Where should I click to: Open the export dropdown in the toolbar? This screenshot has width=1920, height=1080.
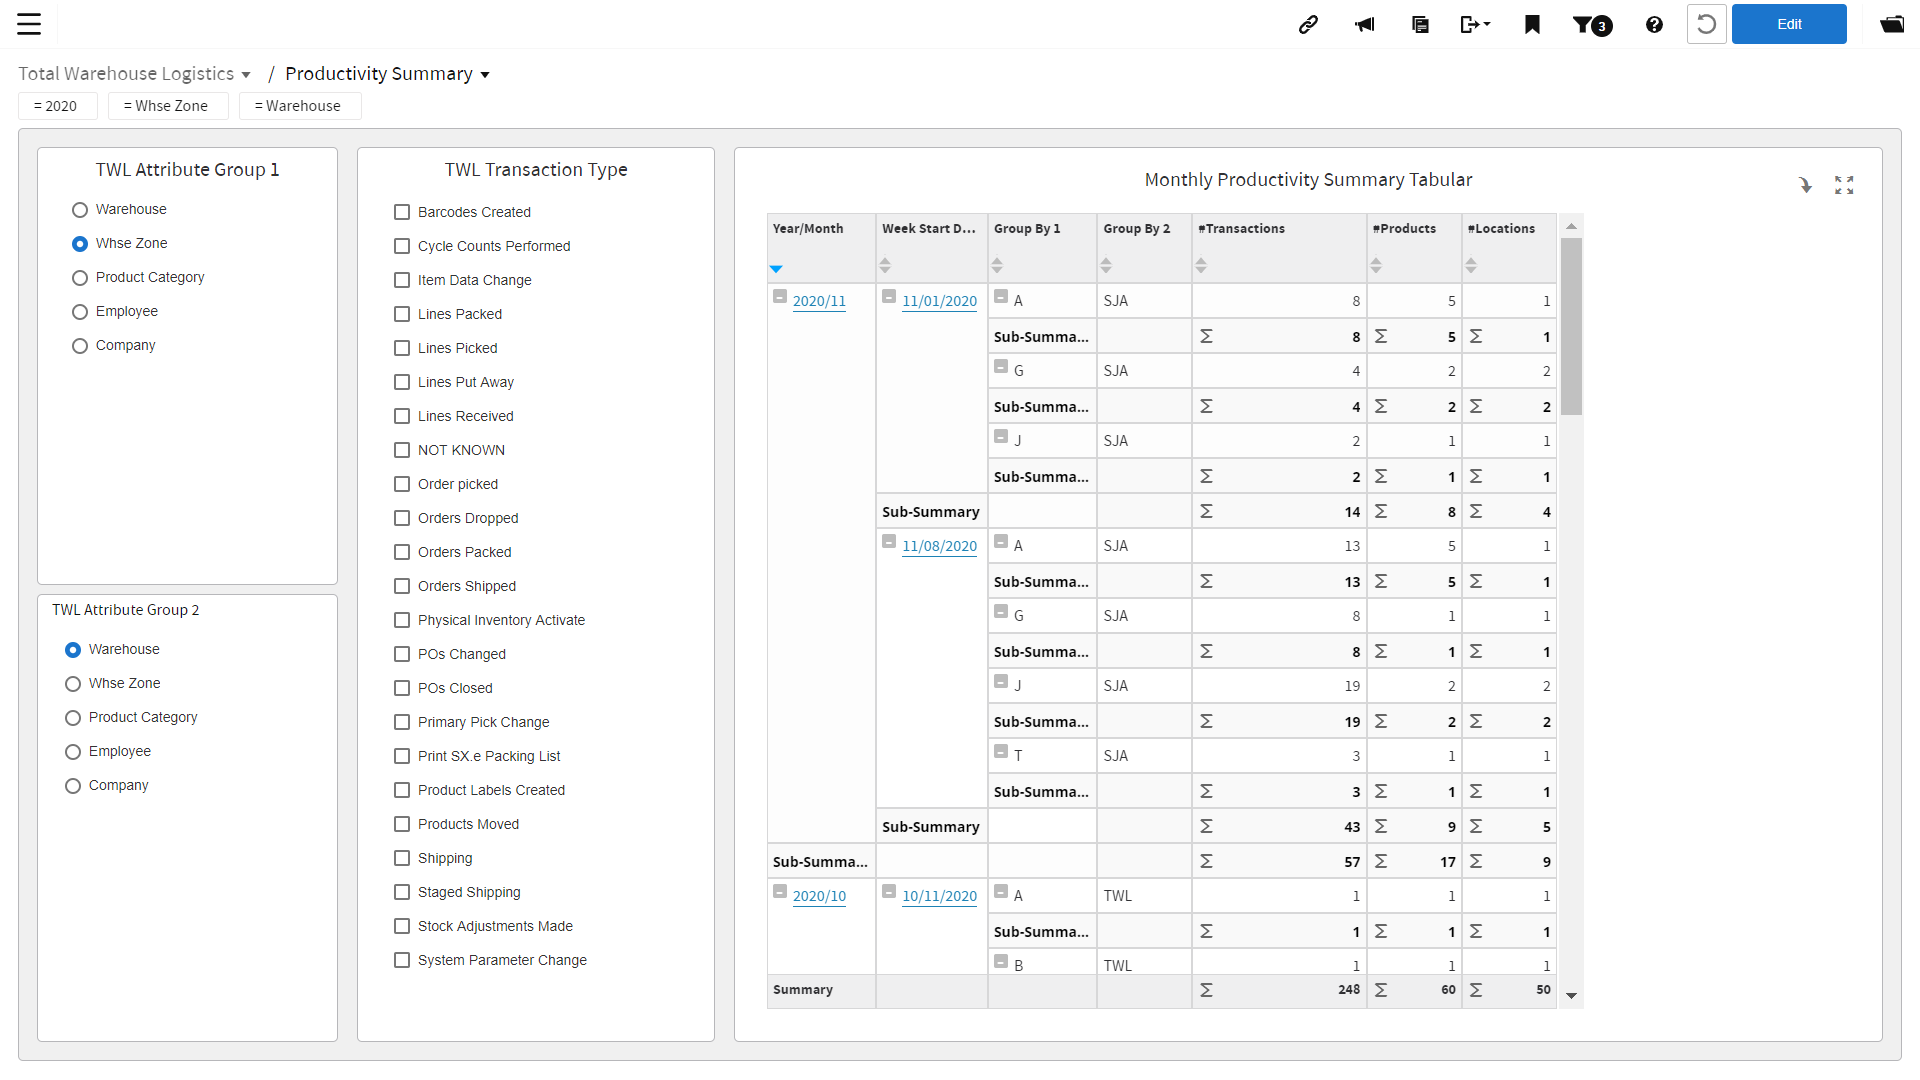1475,24
